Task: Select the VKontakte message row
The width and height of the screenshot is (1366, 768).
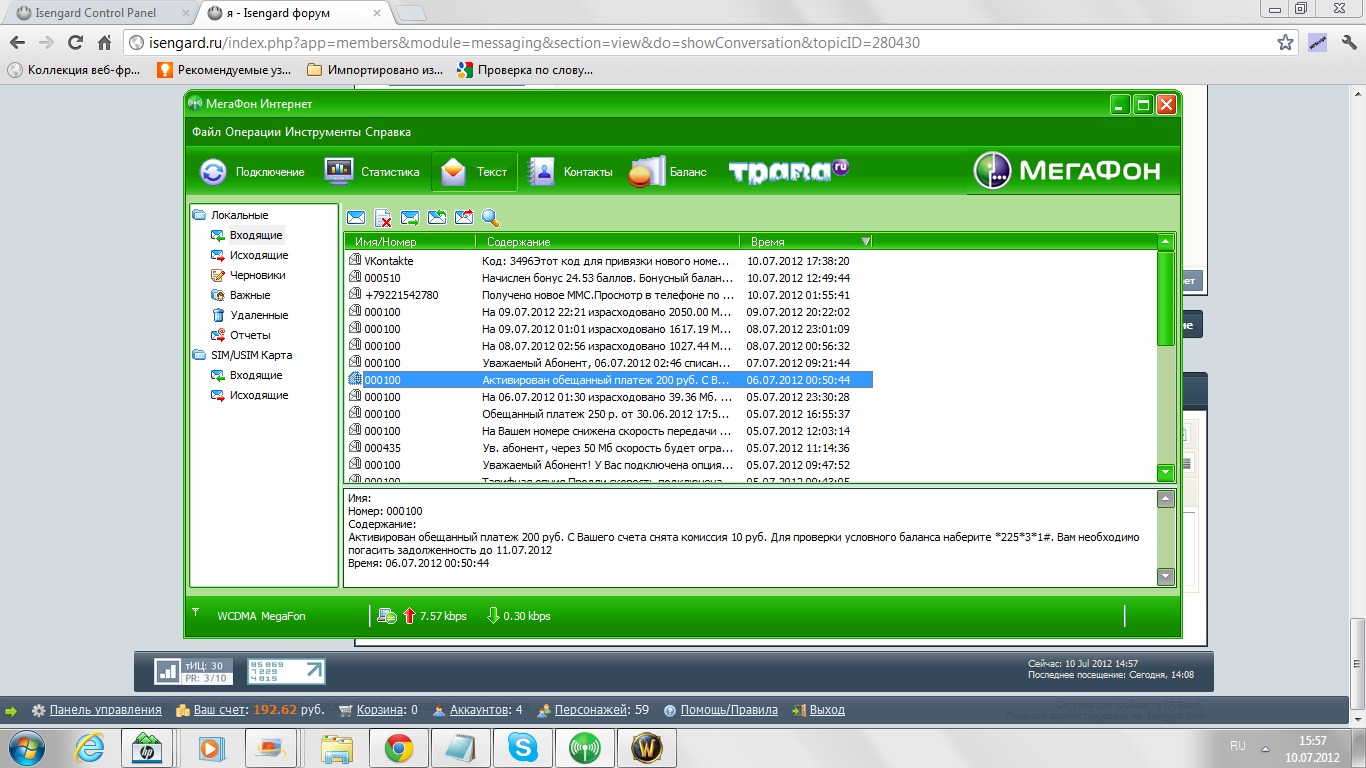Action: coord(610,261)
